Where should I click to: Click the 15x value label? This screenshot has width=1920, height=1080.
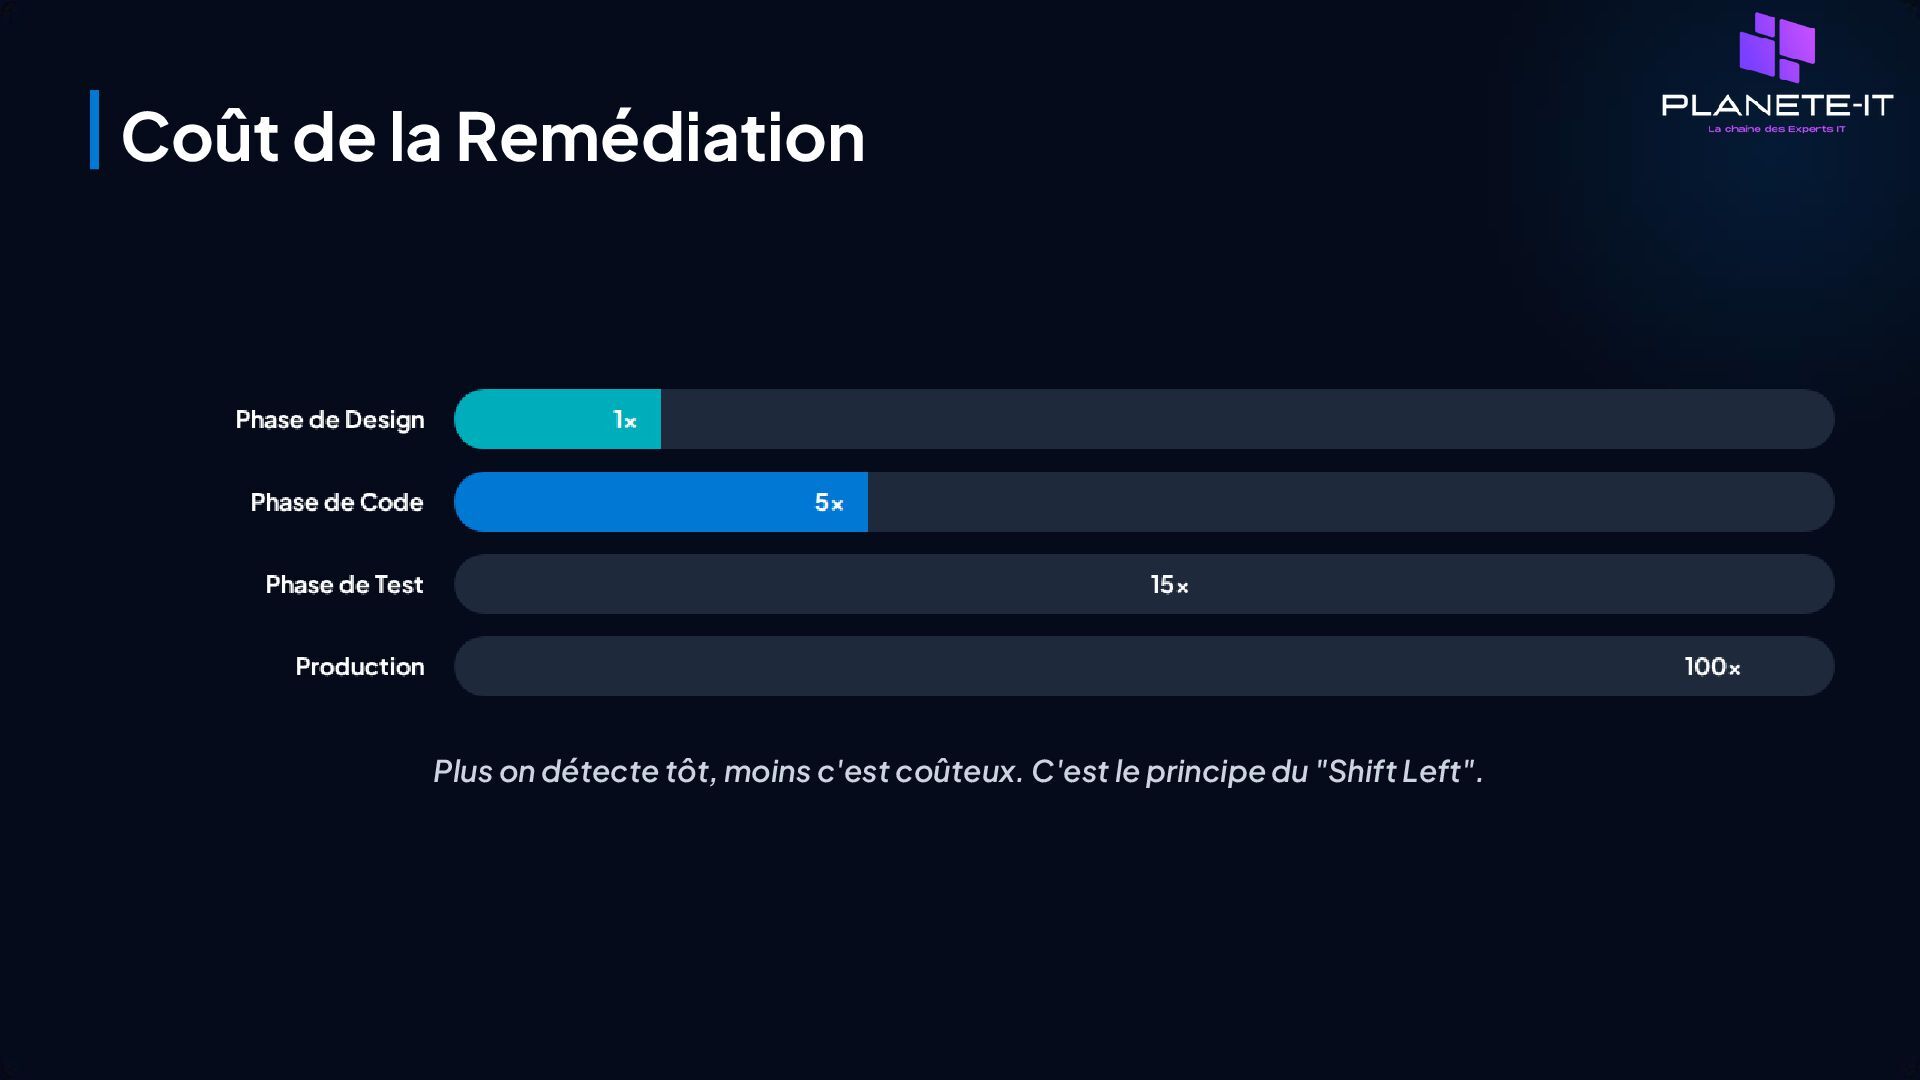(1169, 584)
